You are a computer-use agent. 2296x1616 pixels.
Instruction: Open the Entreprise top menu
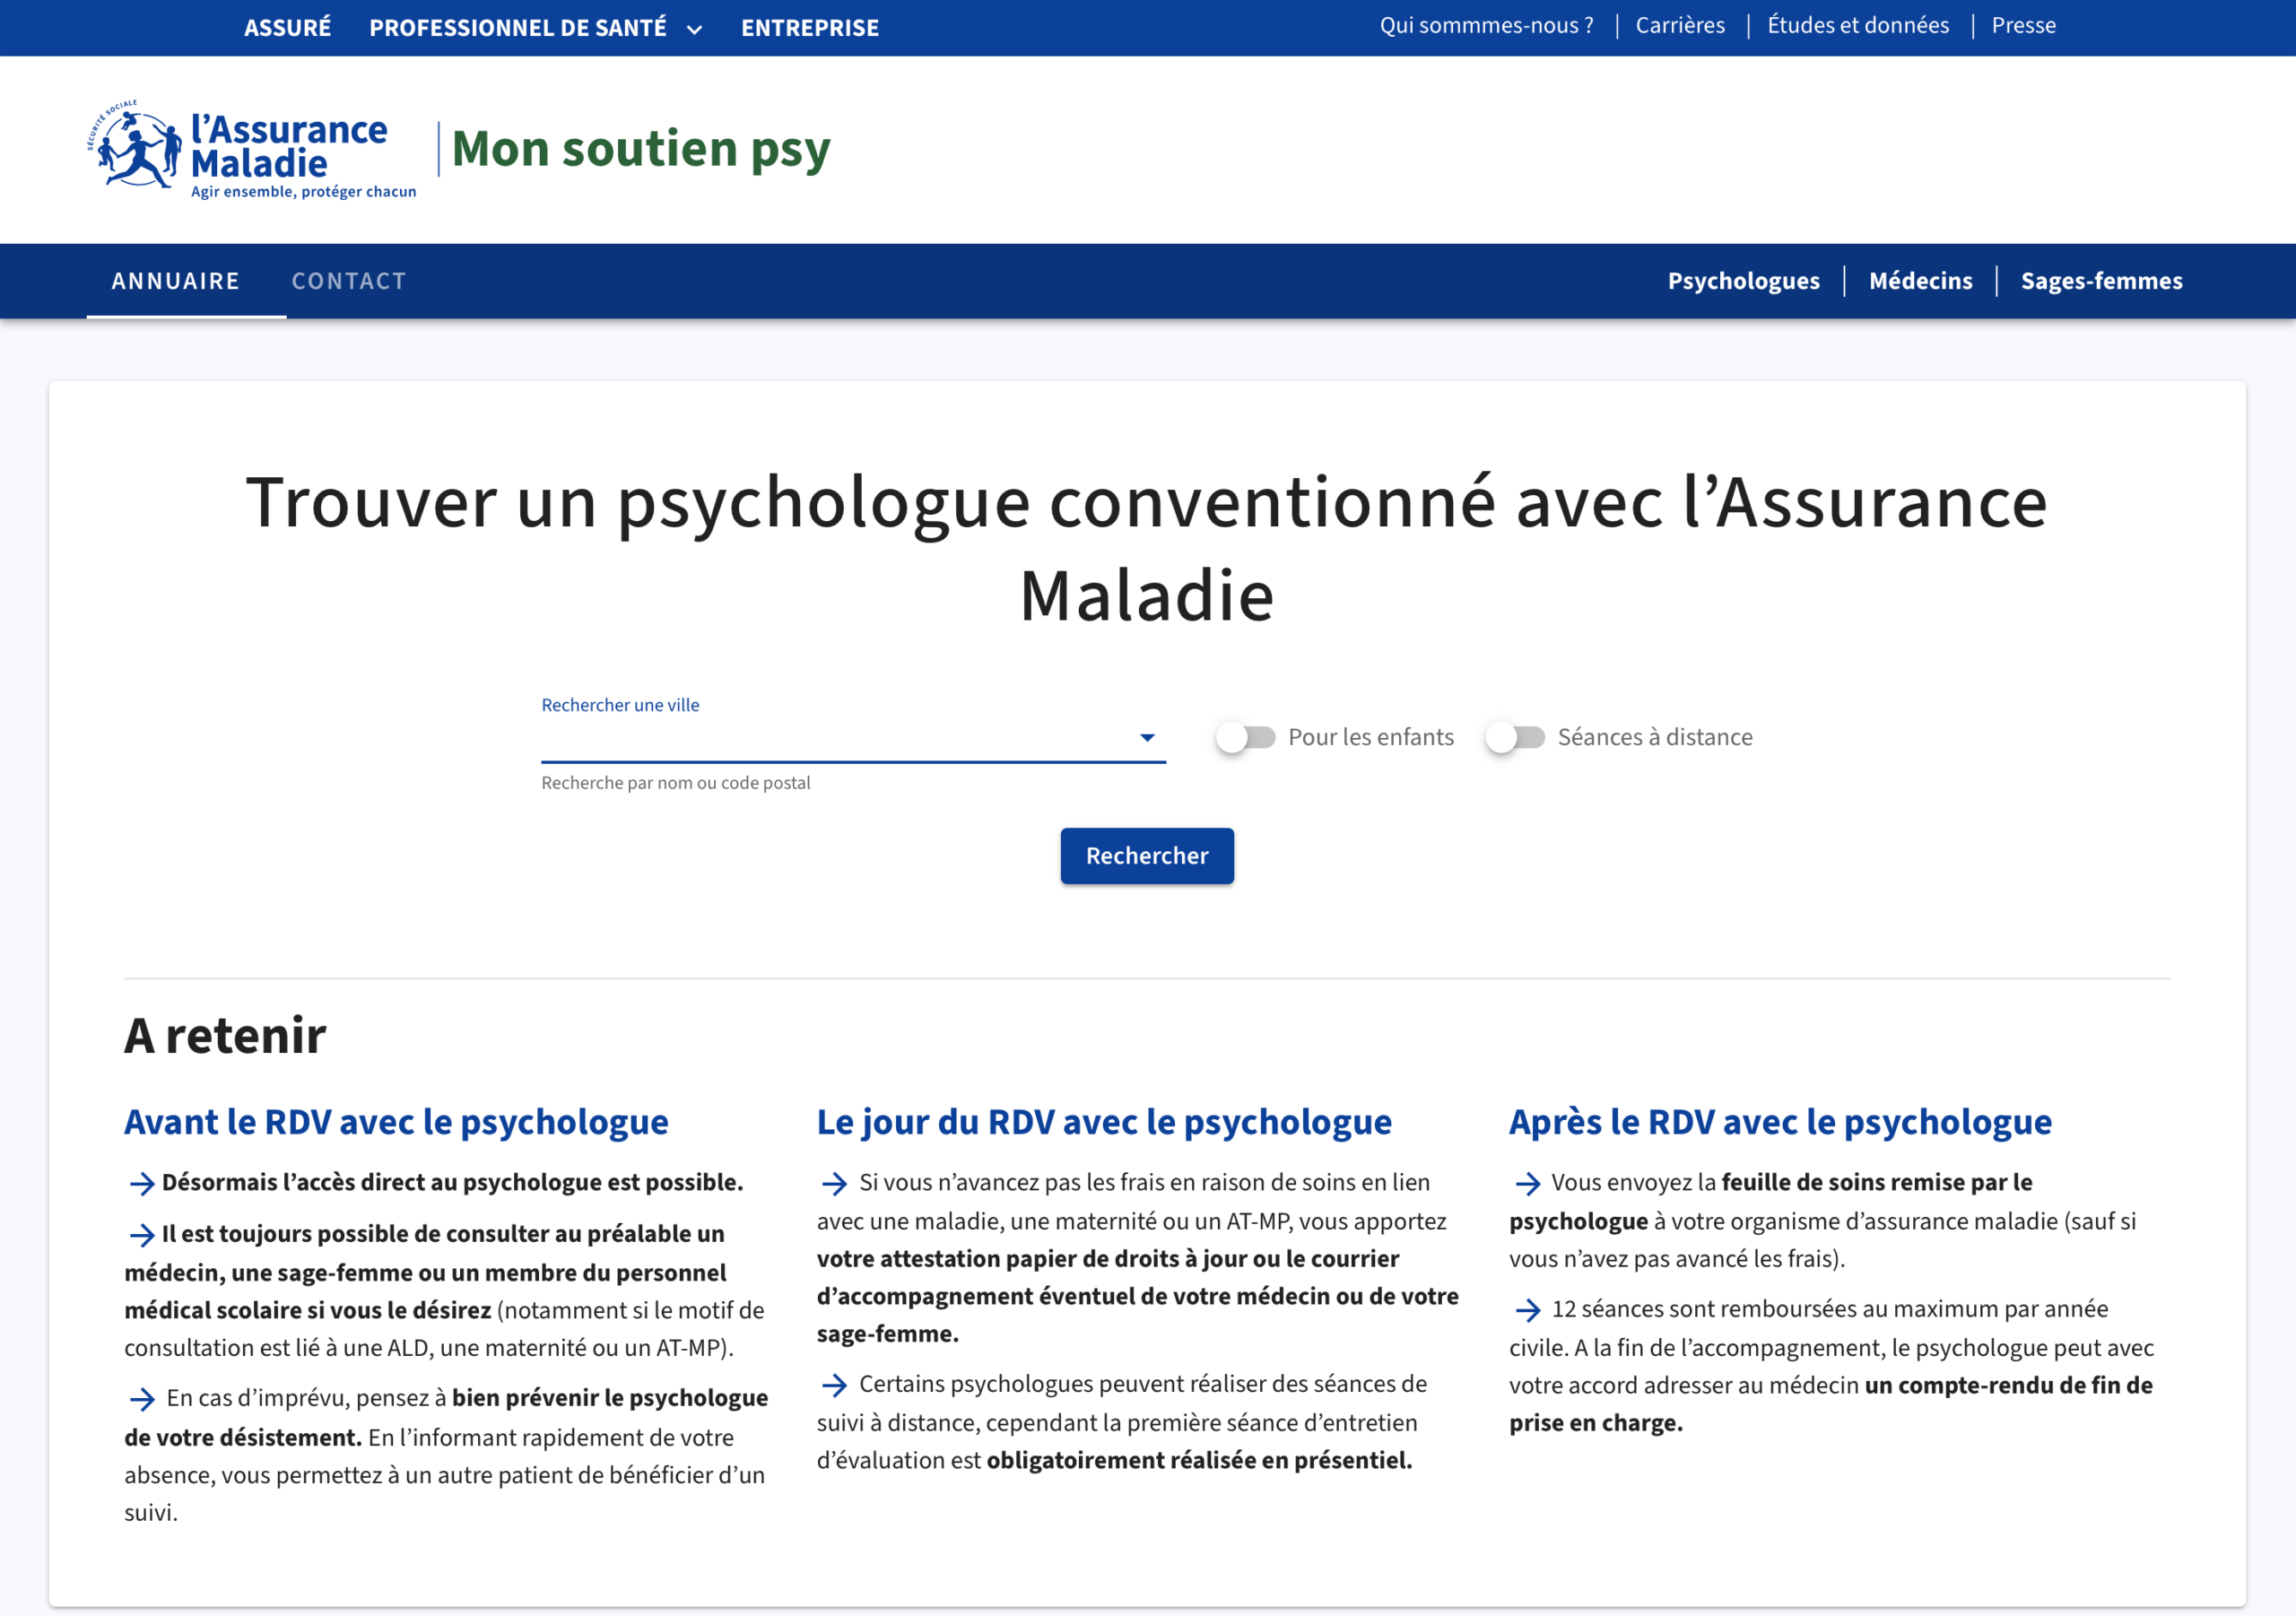[x=810, y=27]
